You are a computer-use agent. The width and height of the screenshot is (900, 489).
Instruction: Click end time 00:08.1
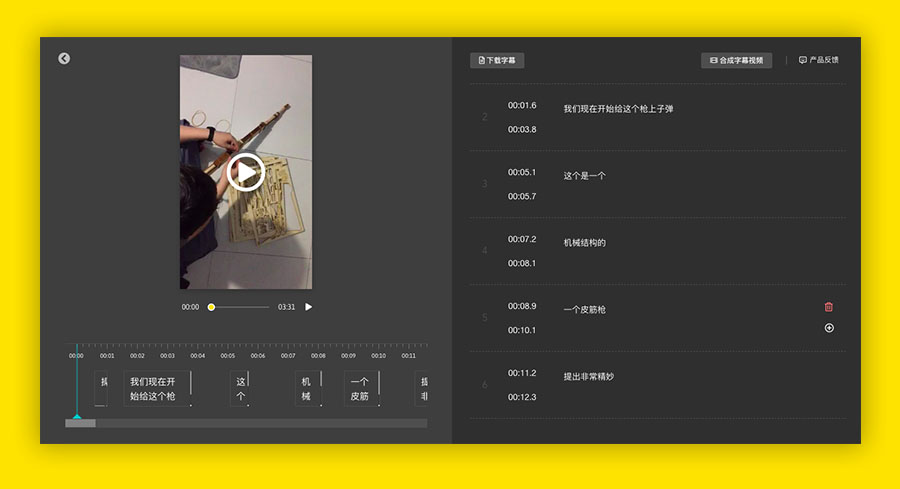[x=522, y=263]
